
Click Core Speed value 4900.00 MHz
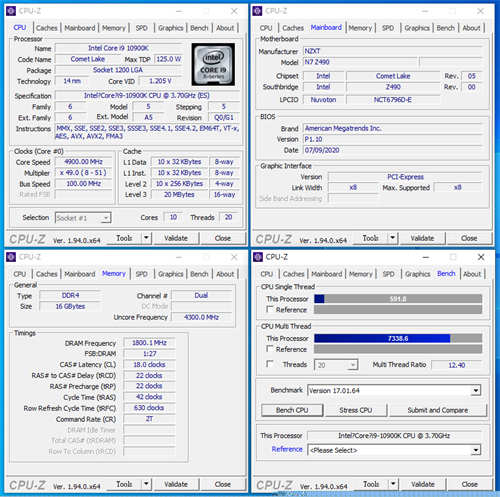83,162
